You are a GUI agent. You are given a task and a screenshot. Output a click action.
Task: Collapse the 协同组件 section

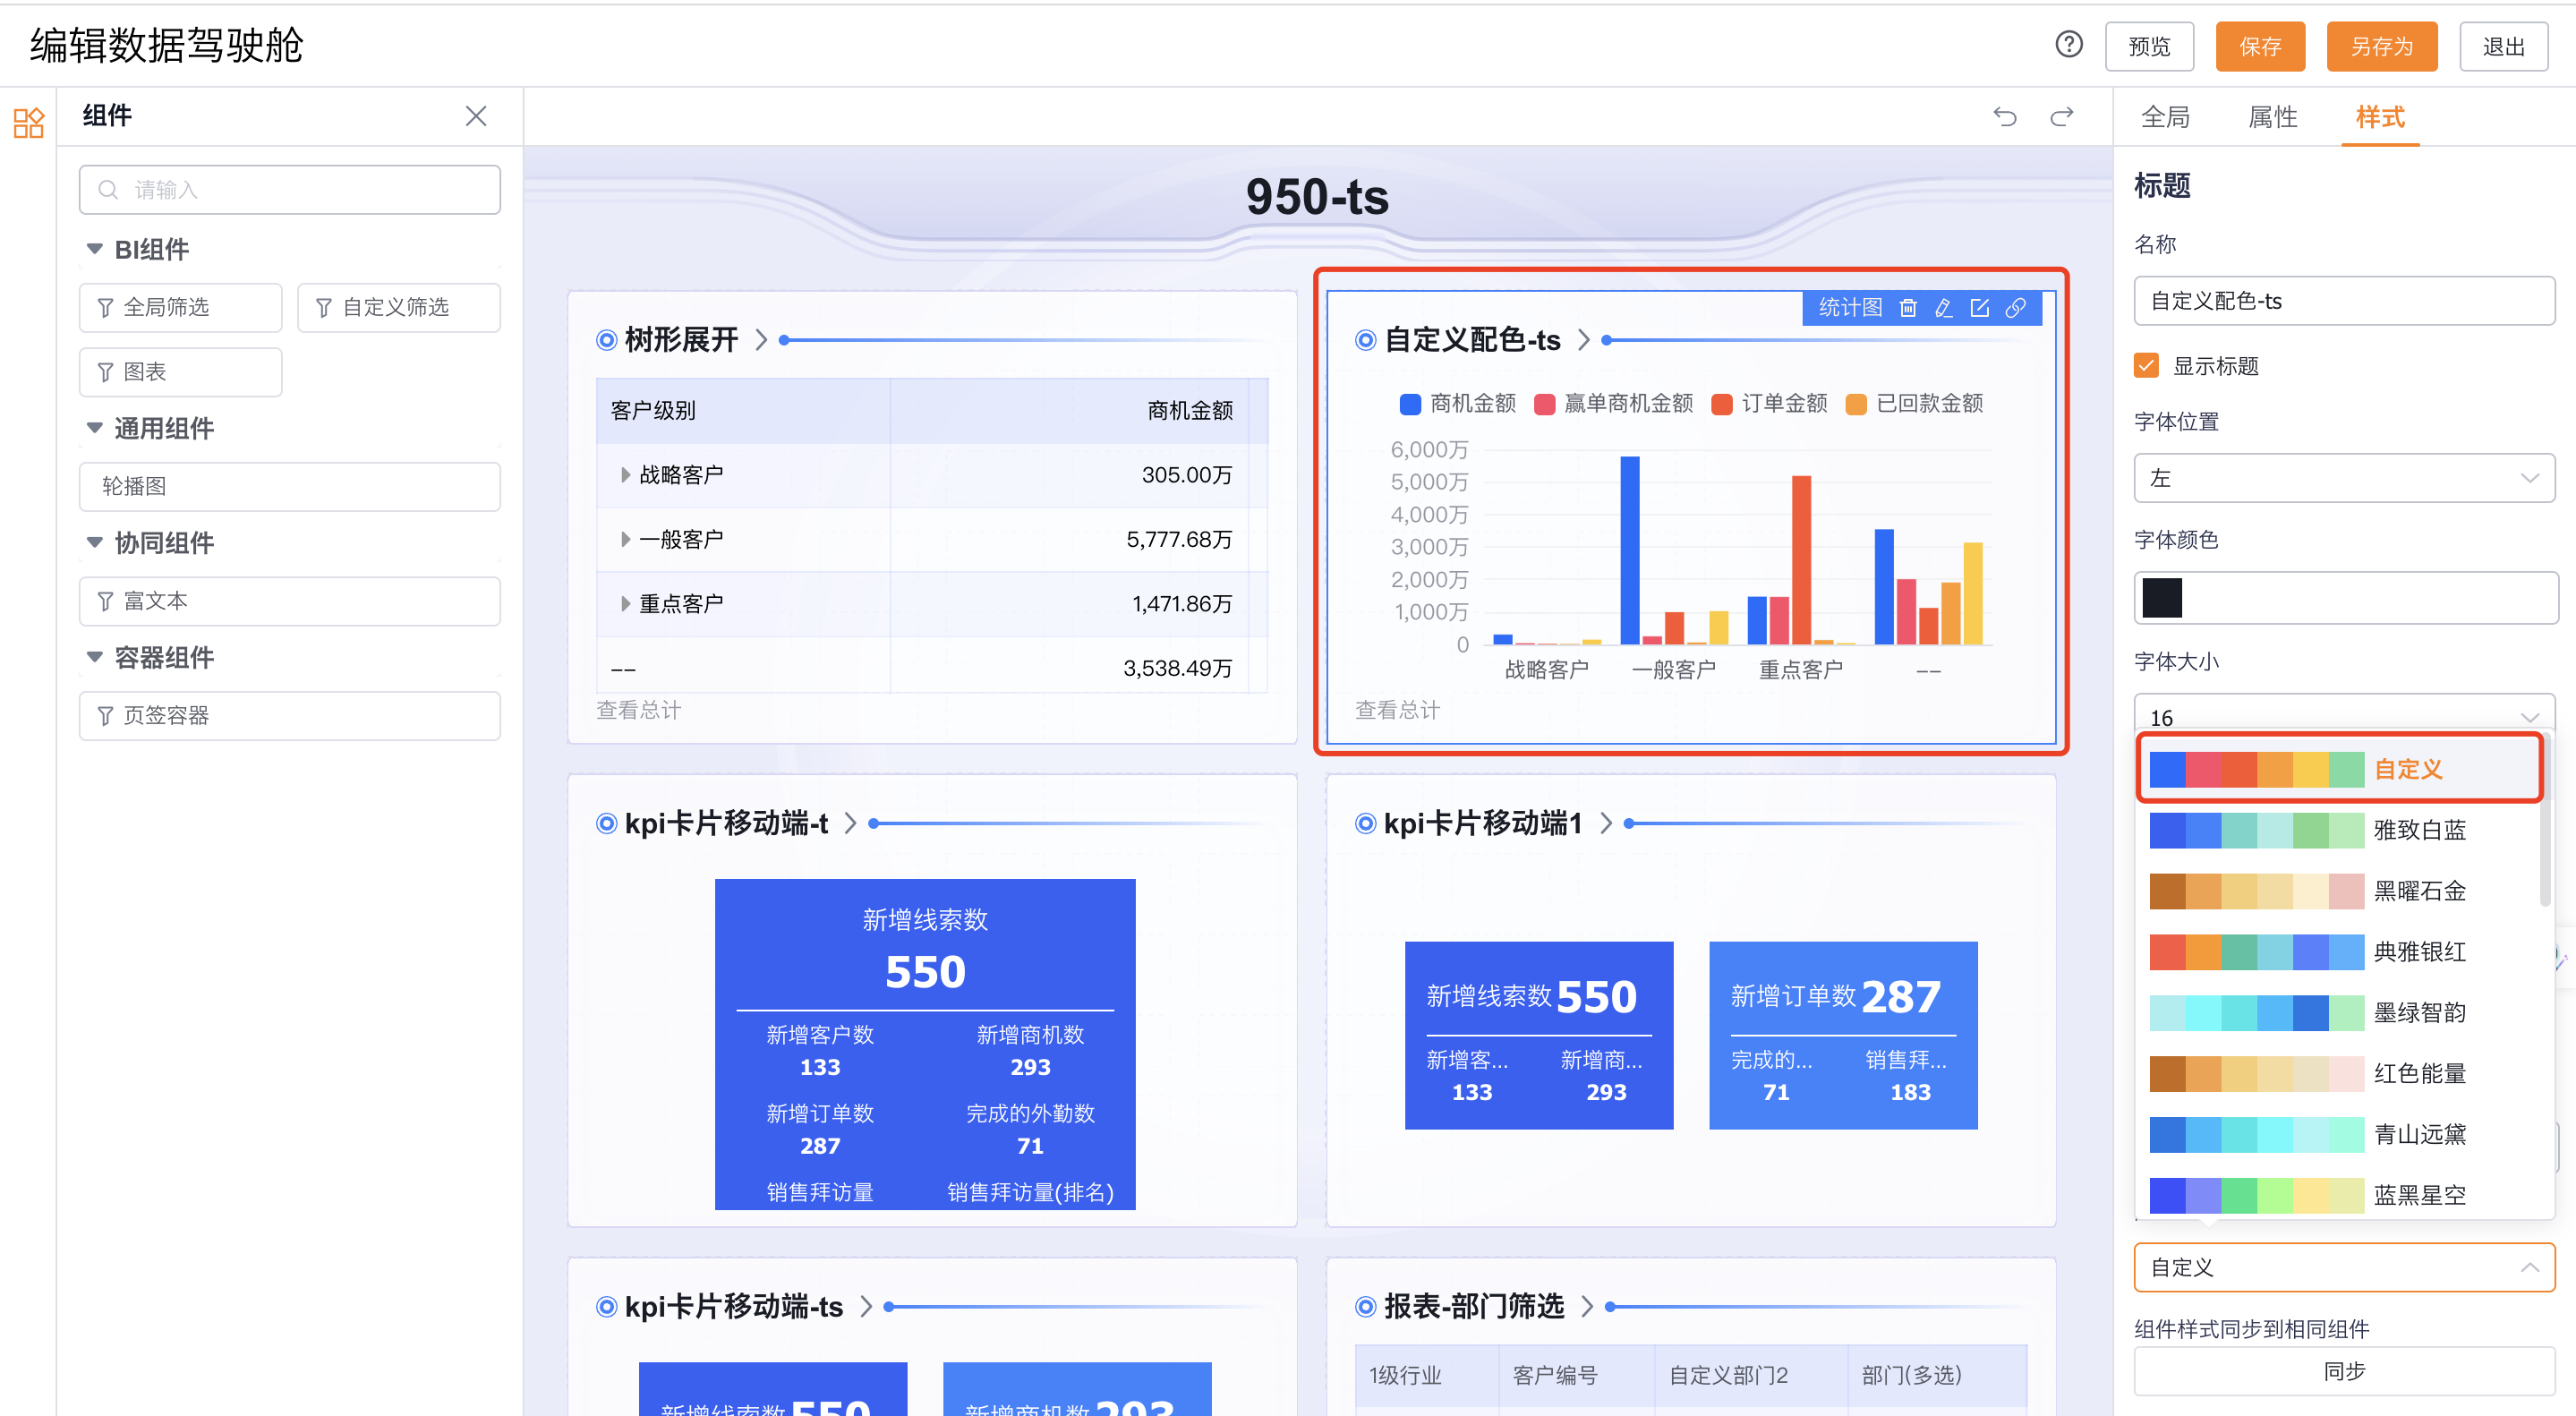point(94,543)
